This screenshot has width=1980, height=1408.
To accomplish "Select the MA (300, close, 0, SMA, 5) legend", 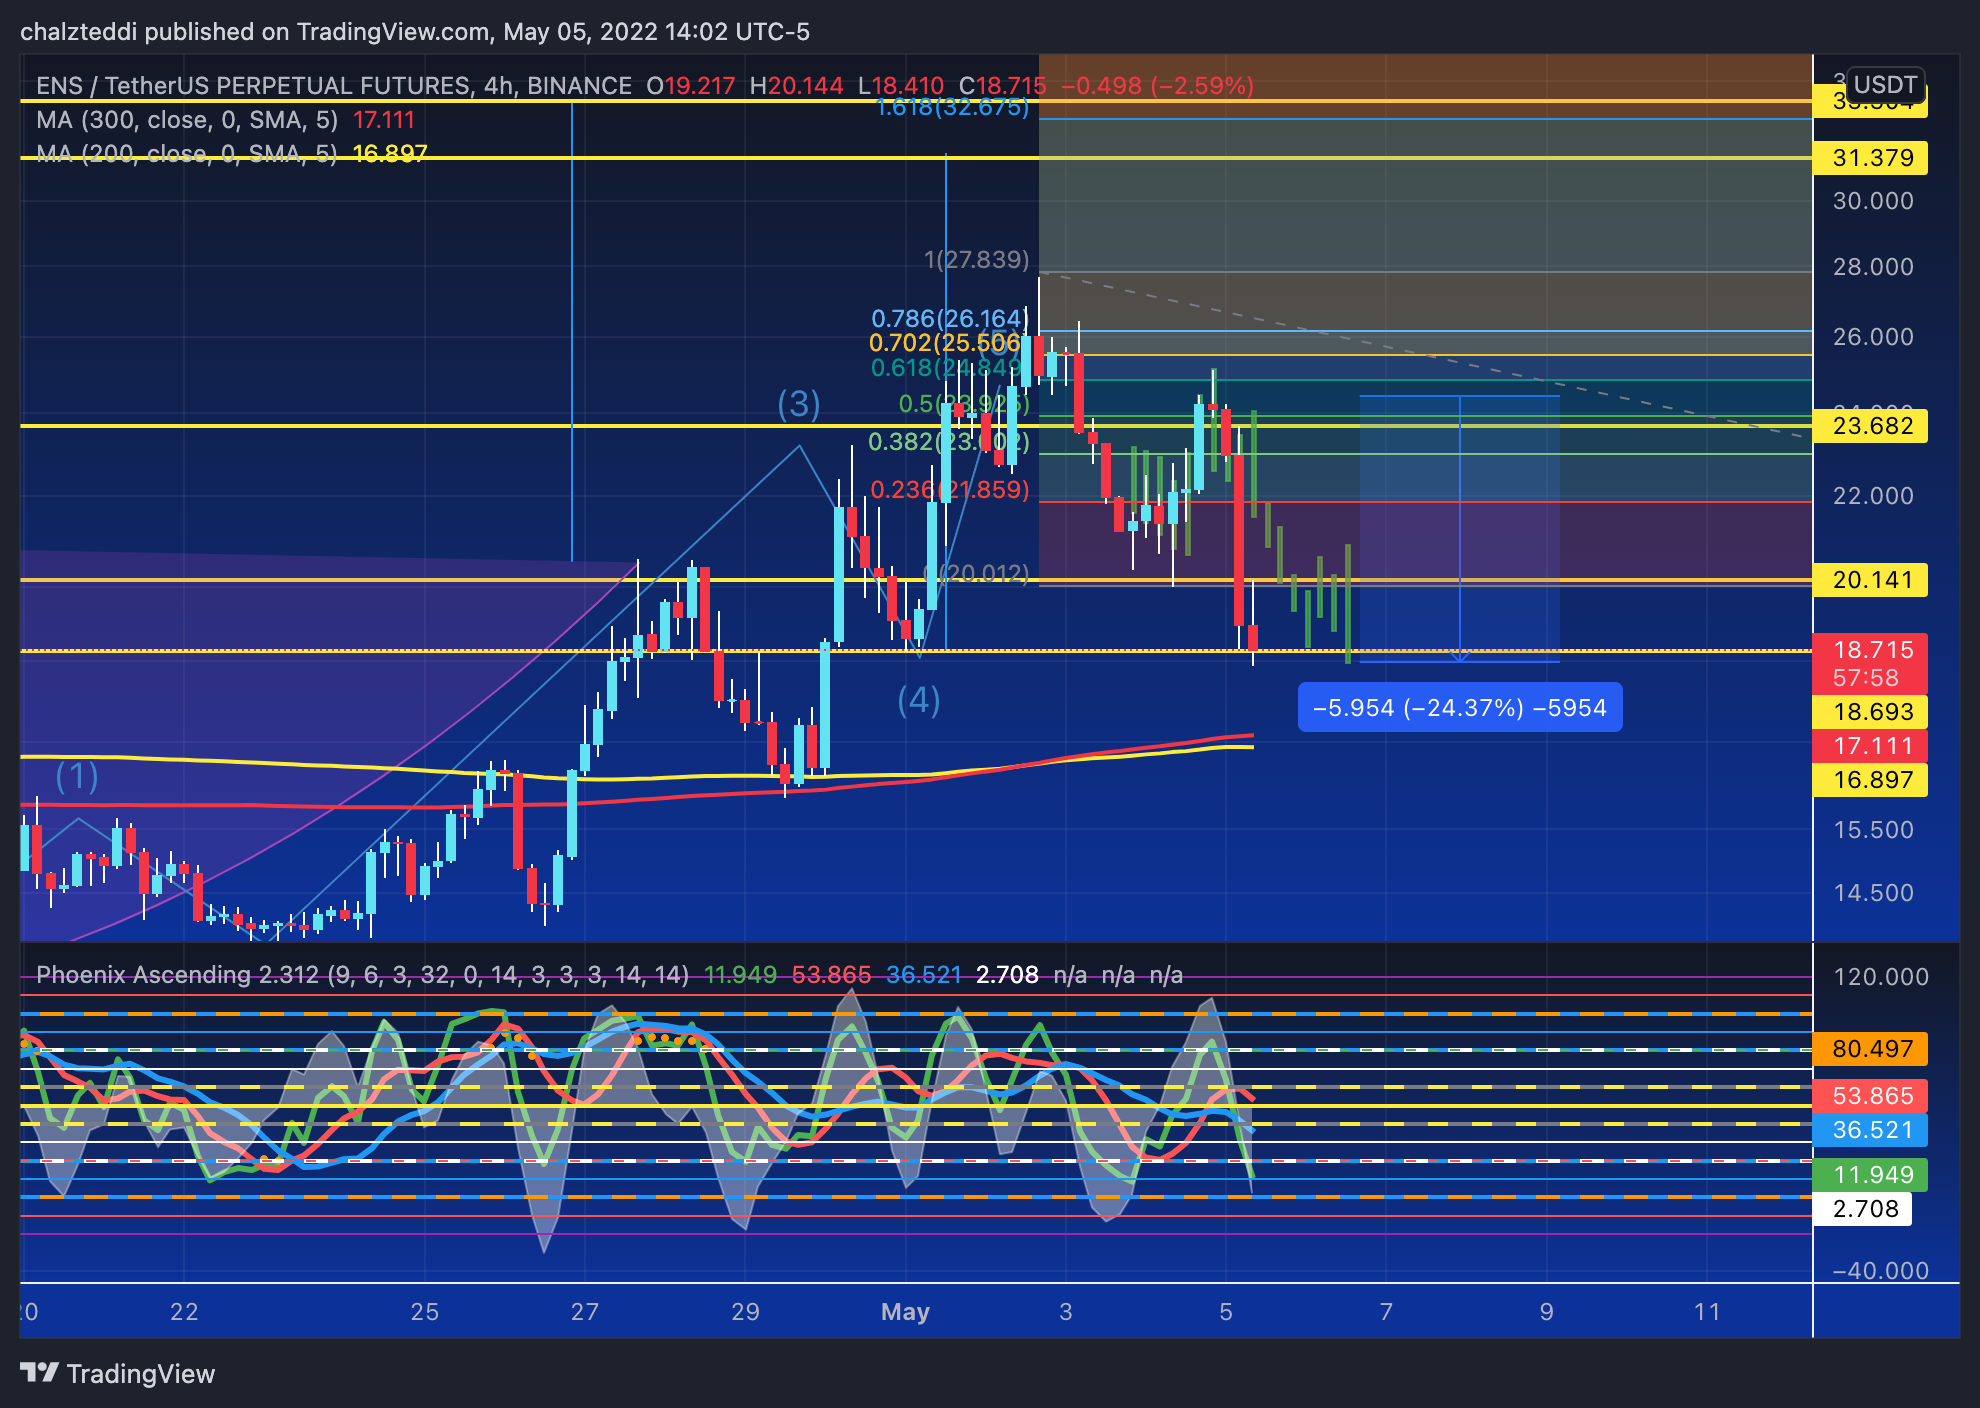I will click(187, 120).
